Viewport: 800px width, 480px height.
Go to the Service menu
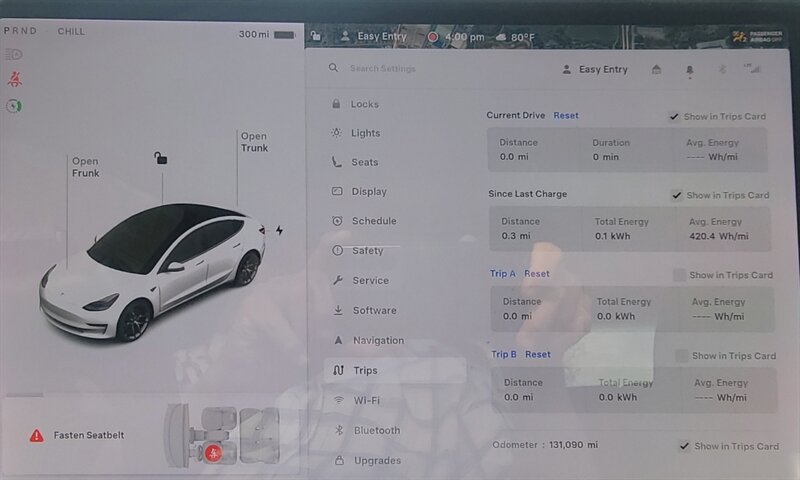point(361,281)
